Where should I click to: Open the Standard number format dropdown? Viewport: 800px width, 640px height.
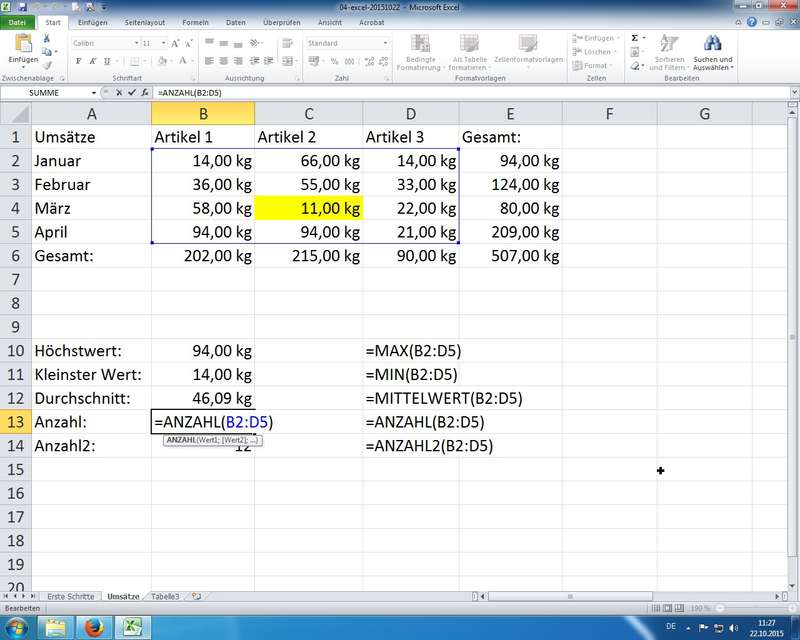(x=384, y=44)
